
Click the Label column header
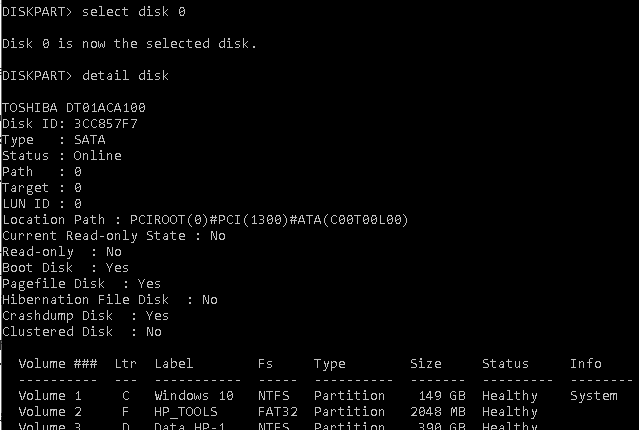click(174, 363)
